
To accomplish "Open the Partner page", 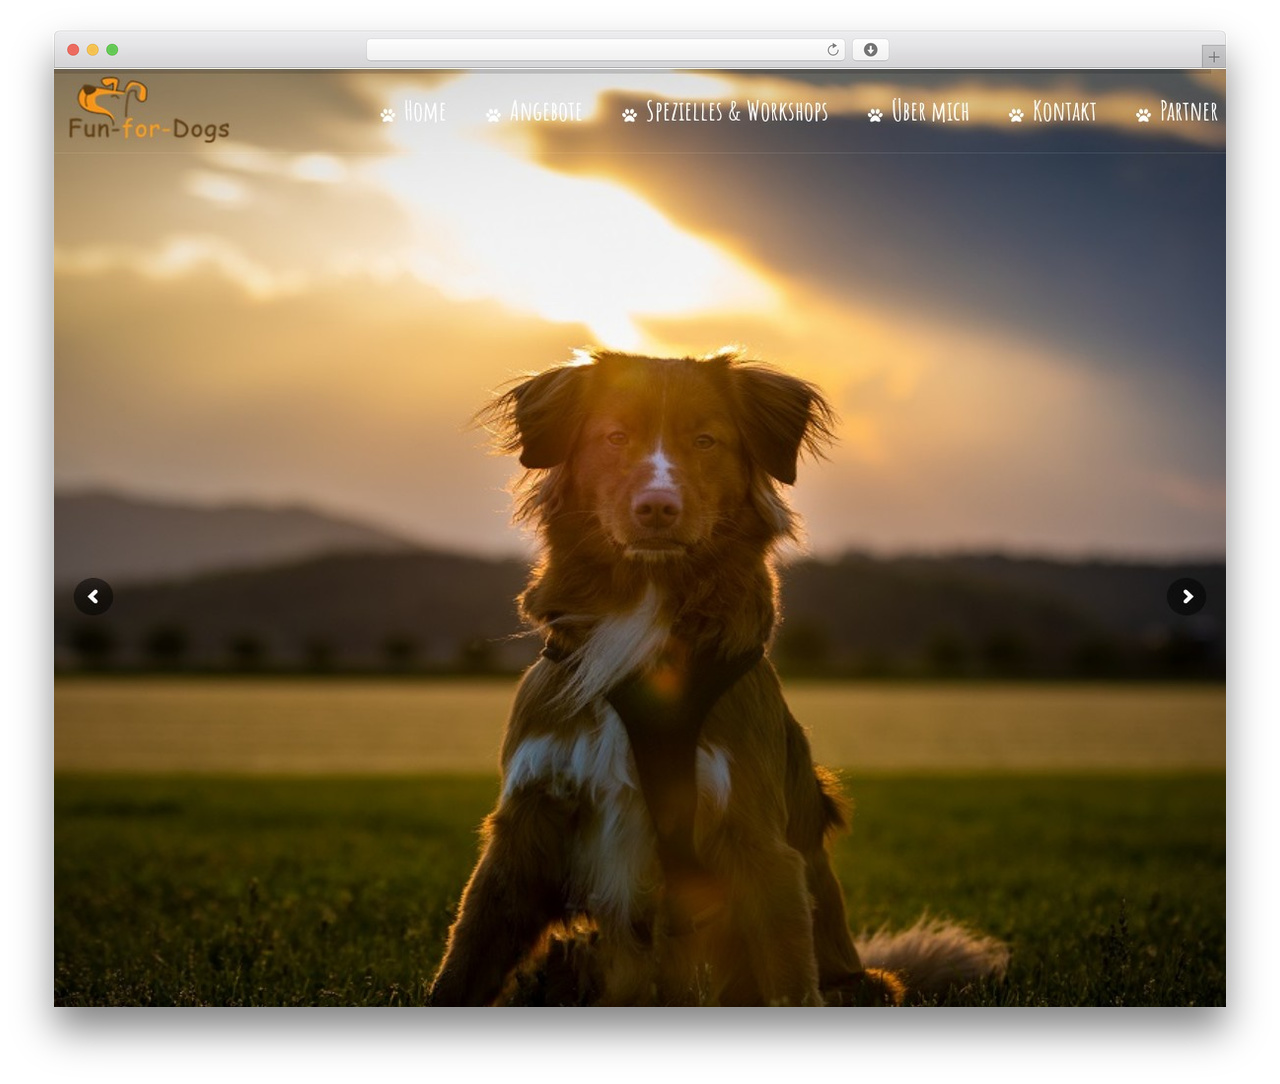I will 1189,111.
